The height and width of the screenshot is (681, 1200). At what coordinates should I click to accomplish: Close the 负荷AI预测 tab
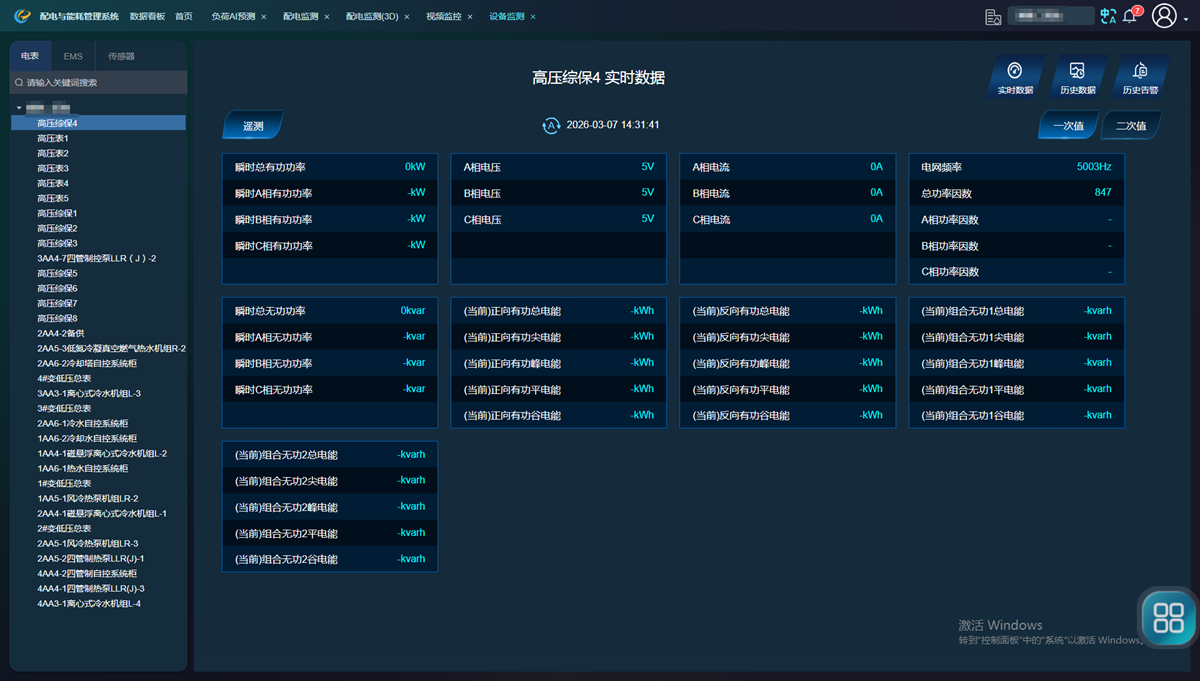tap(263, 17)
